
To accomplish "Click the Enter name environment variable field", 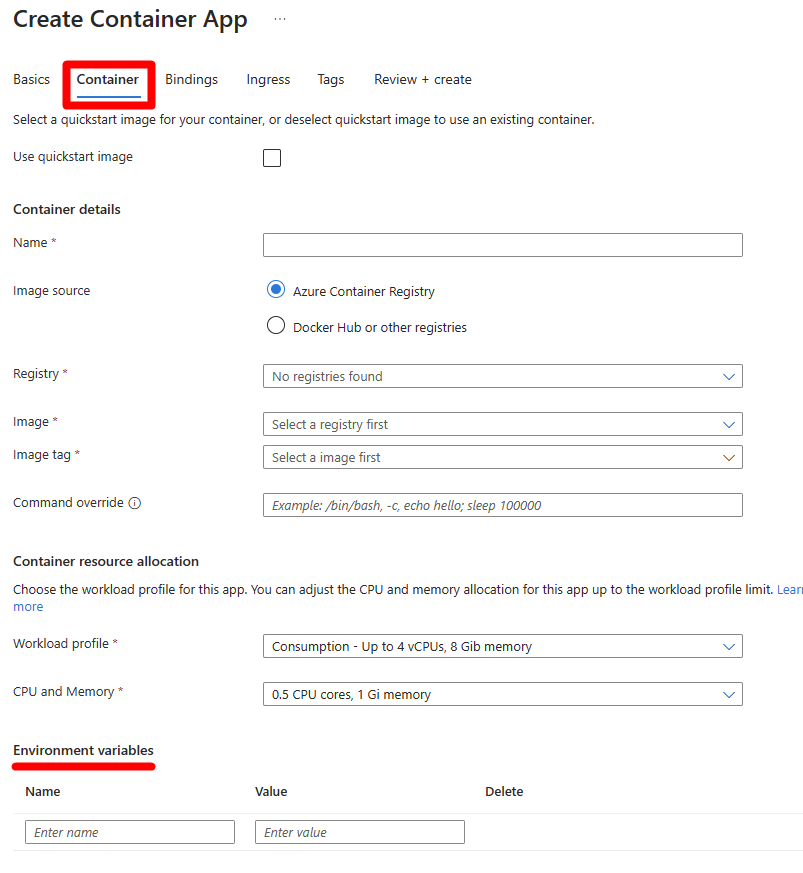I will (x=129, y=831).
